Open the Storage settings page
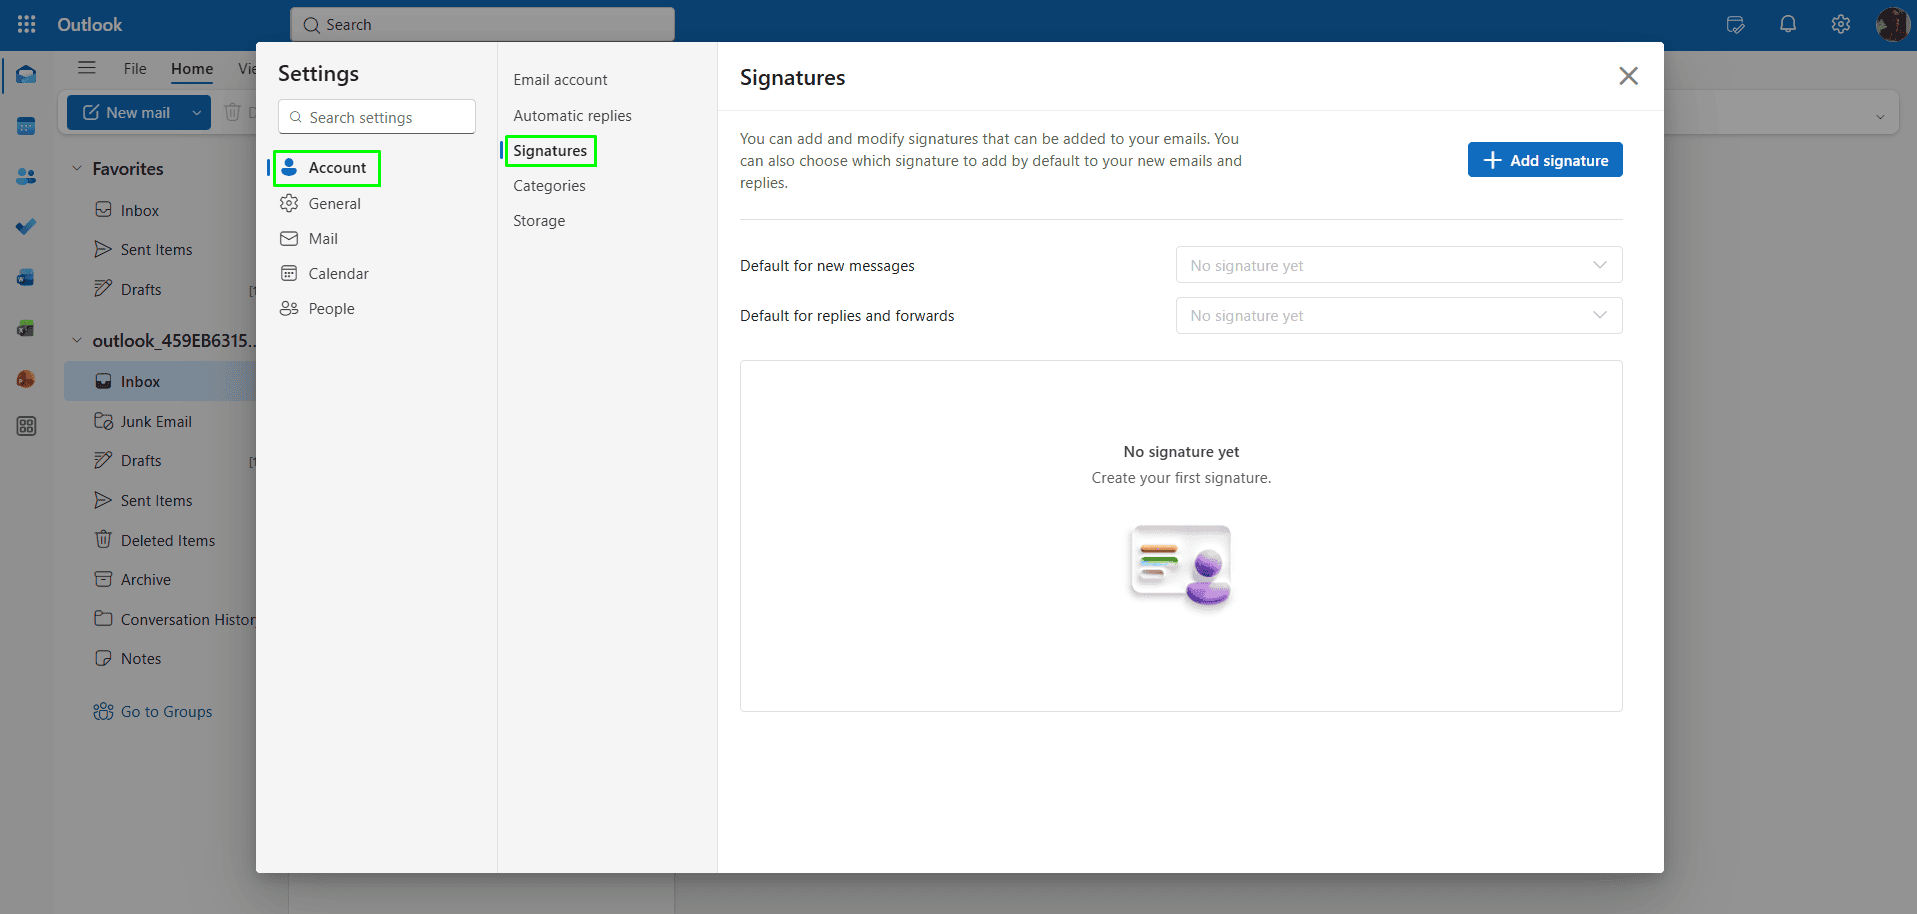 pos(539,221)
